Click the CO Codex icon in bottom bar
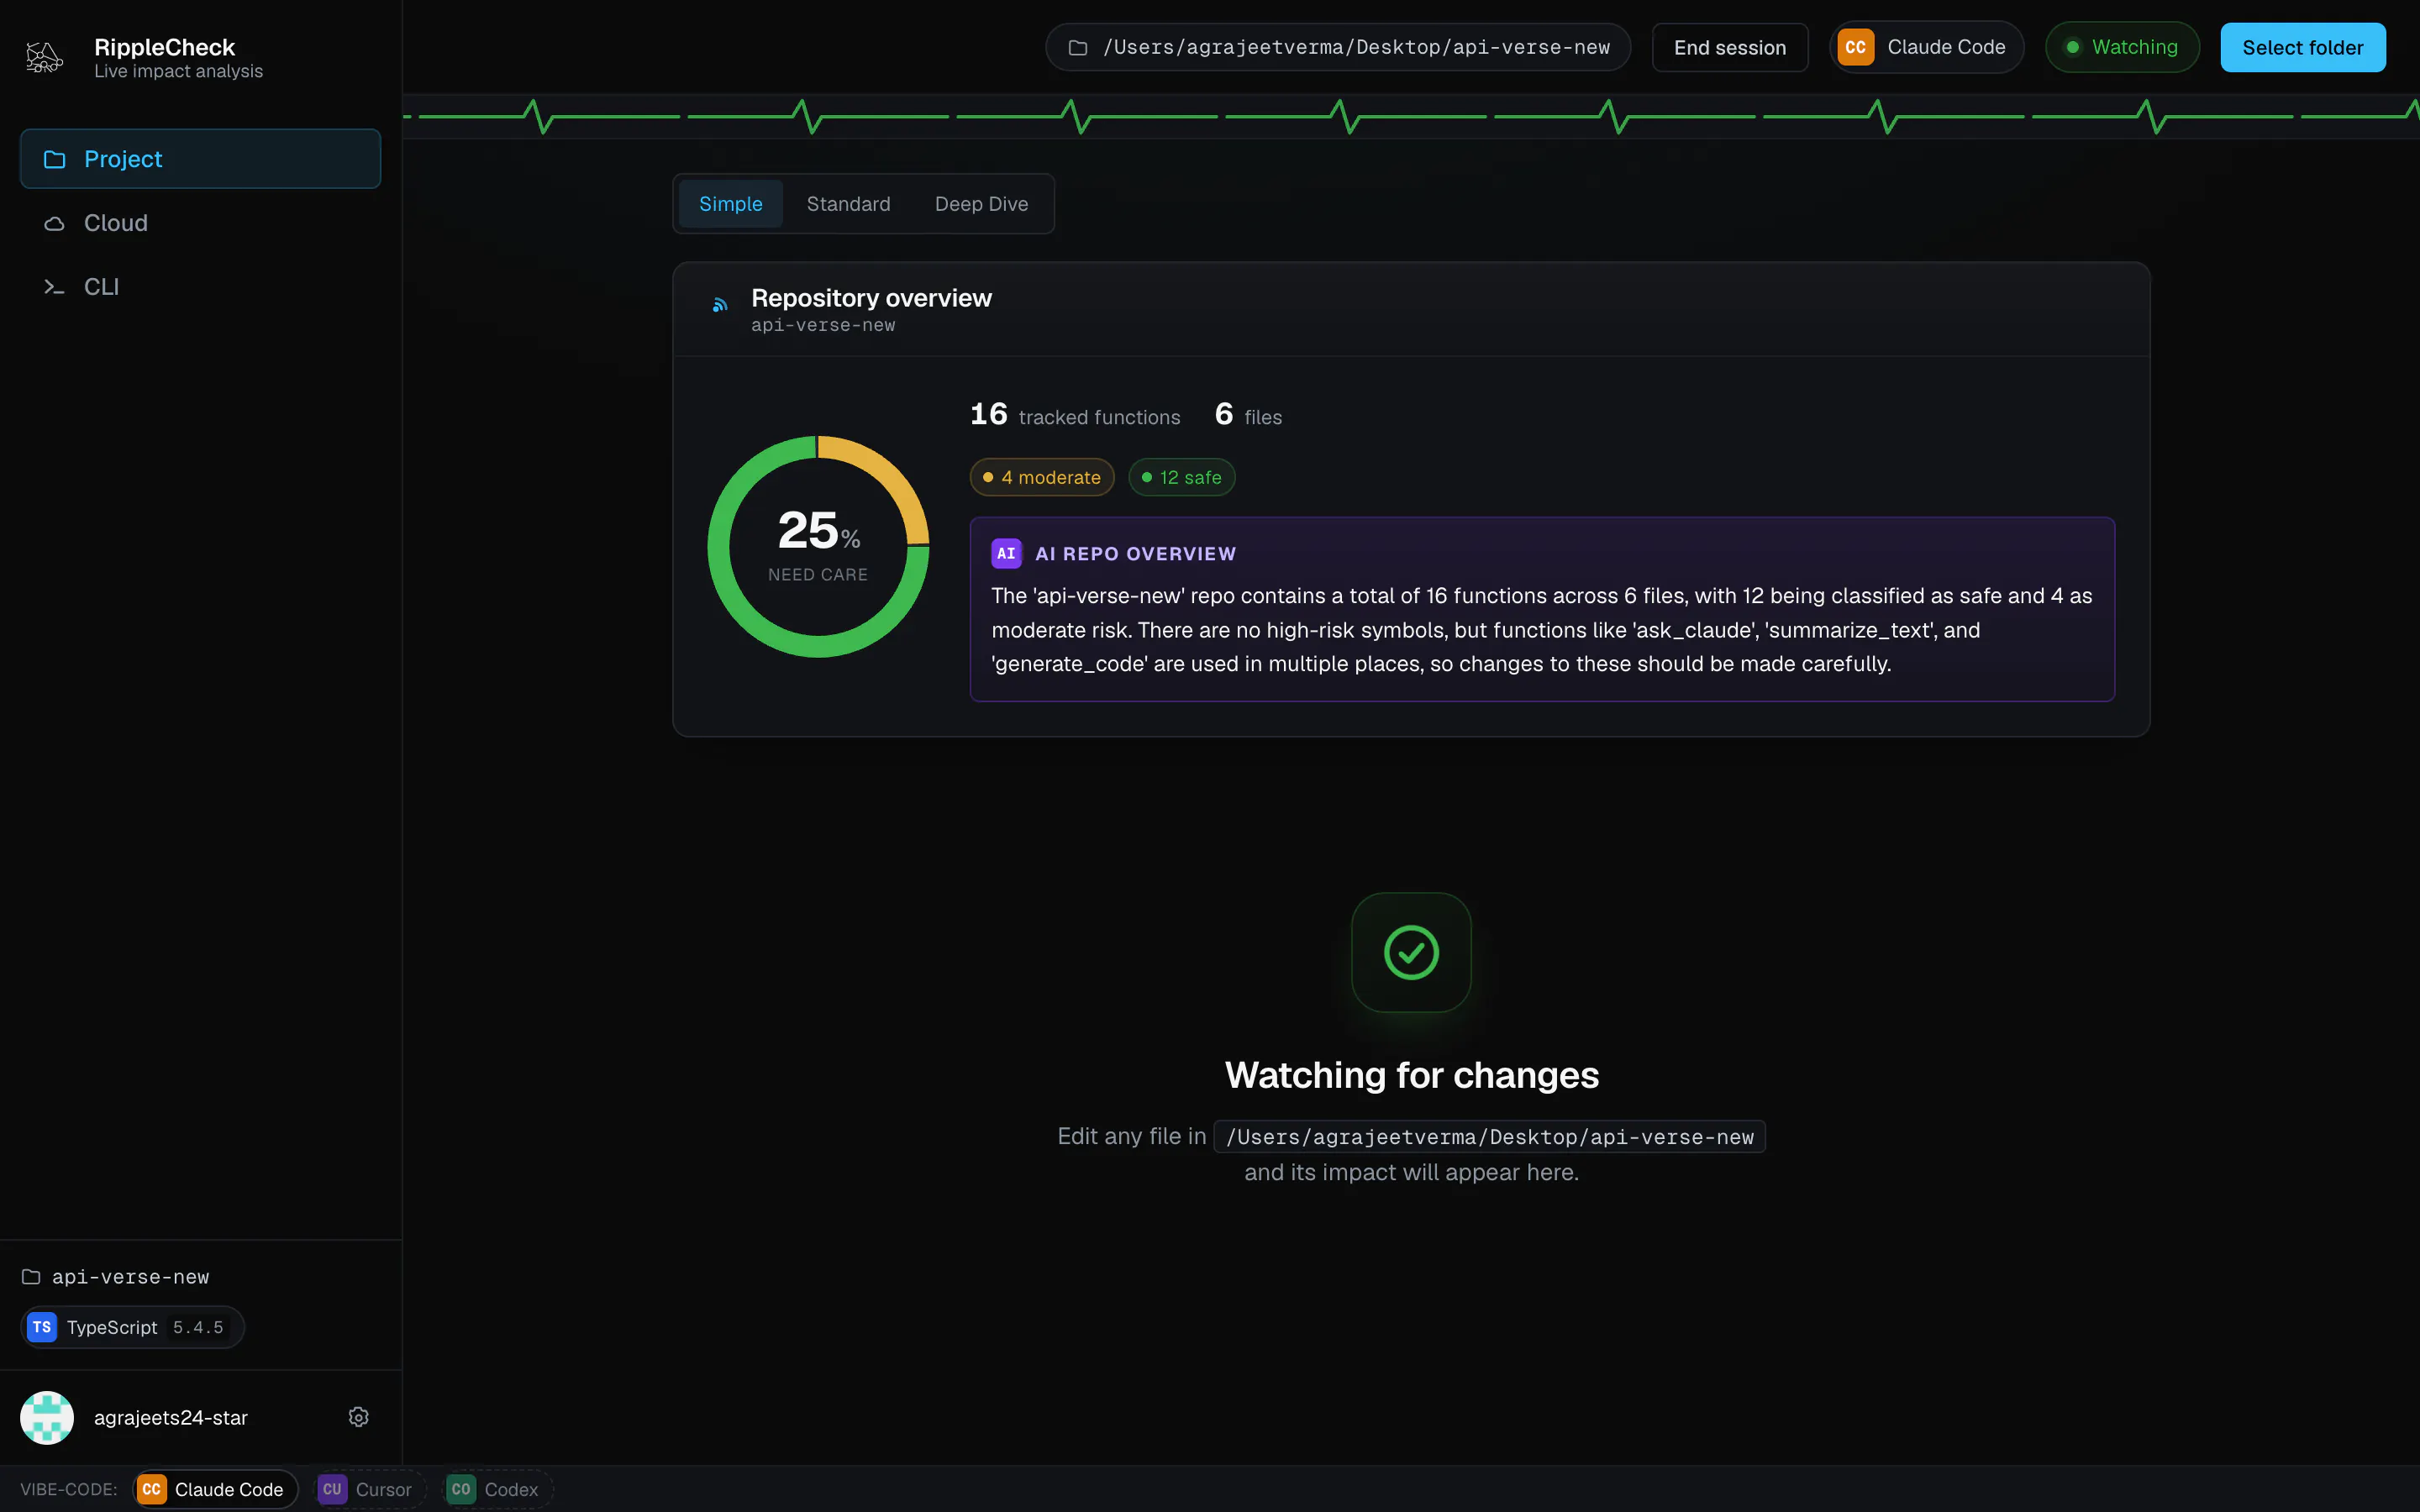Viewport: 2420px width, 1512px height. click(461, 1489)
